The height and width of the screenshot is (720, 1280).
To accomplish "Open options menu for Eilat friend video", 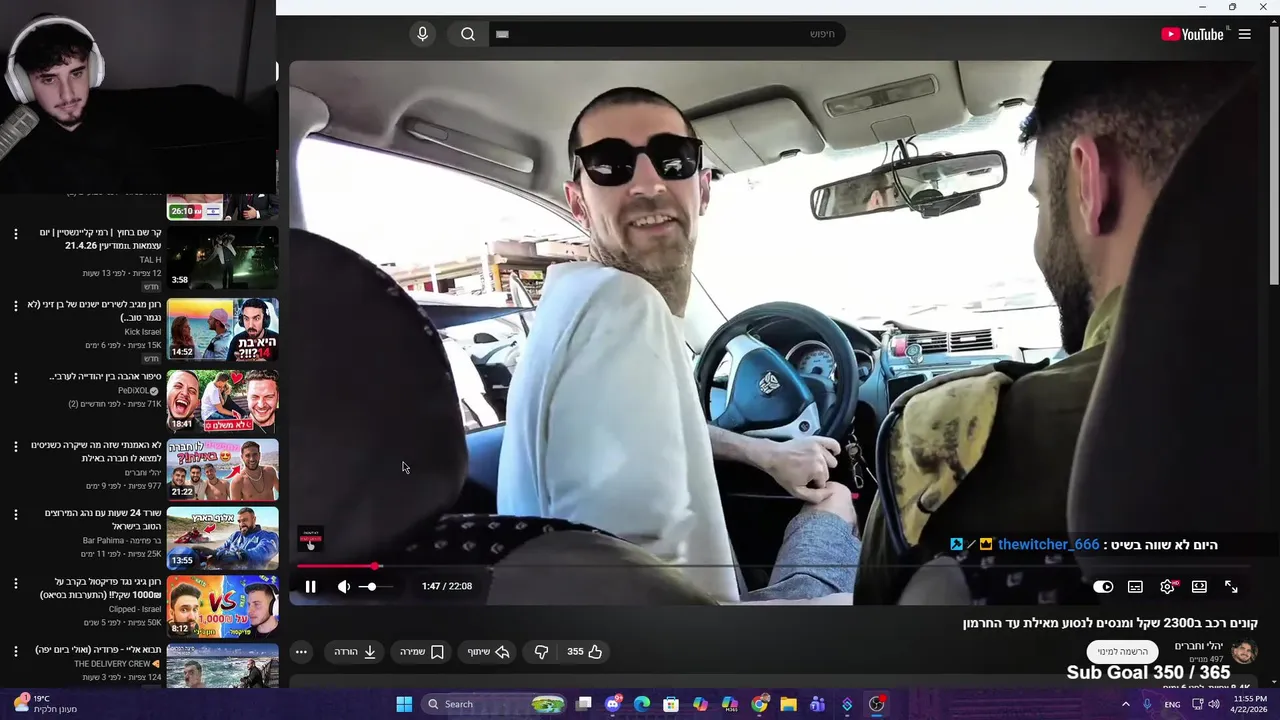I will pos(15,446).
